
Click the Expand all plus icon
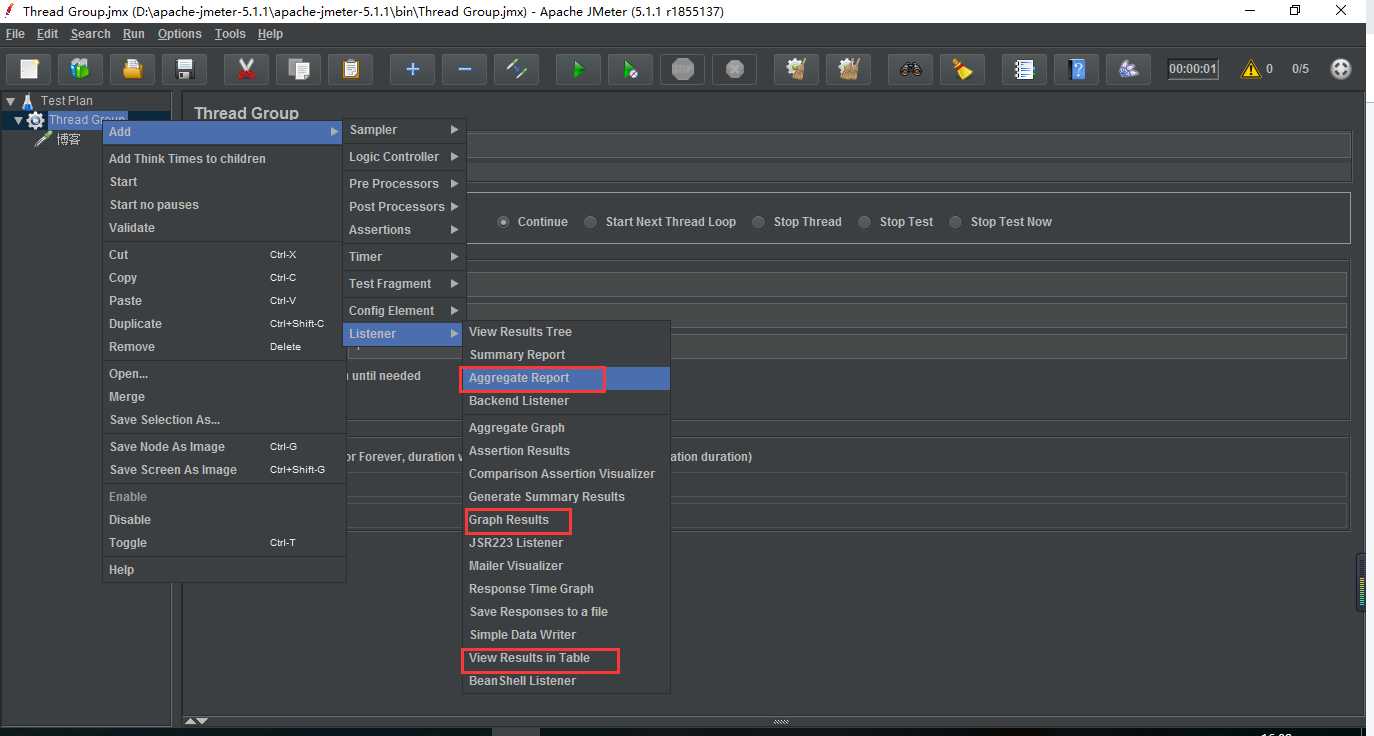[x=412, y=69]
